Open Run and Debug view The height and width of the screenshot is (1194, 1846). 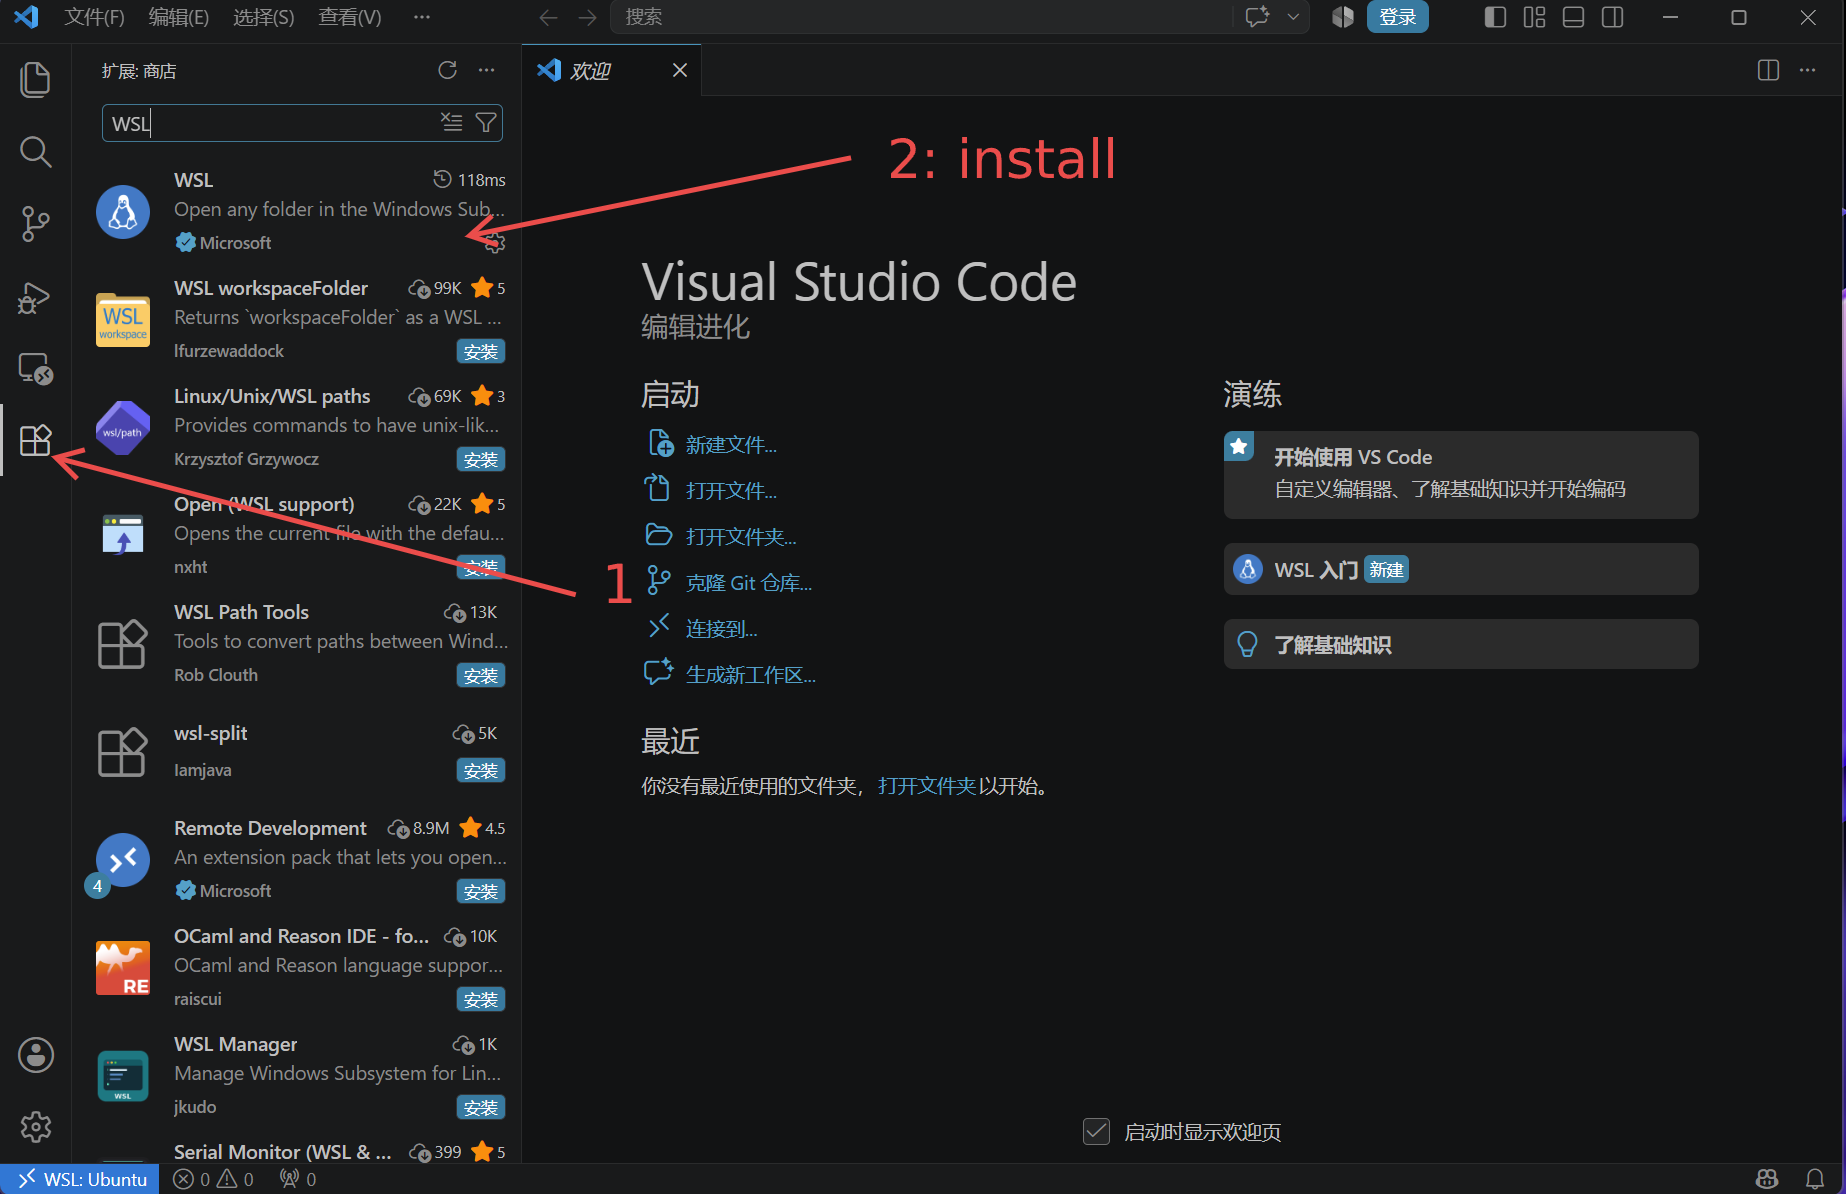click(36, 297)
